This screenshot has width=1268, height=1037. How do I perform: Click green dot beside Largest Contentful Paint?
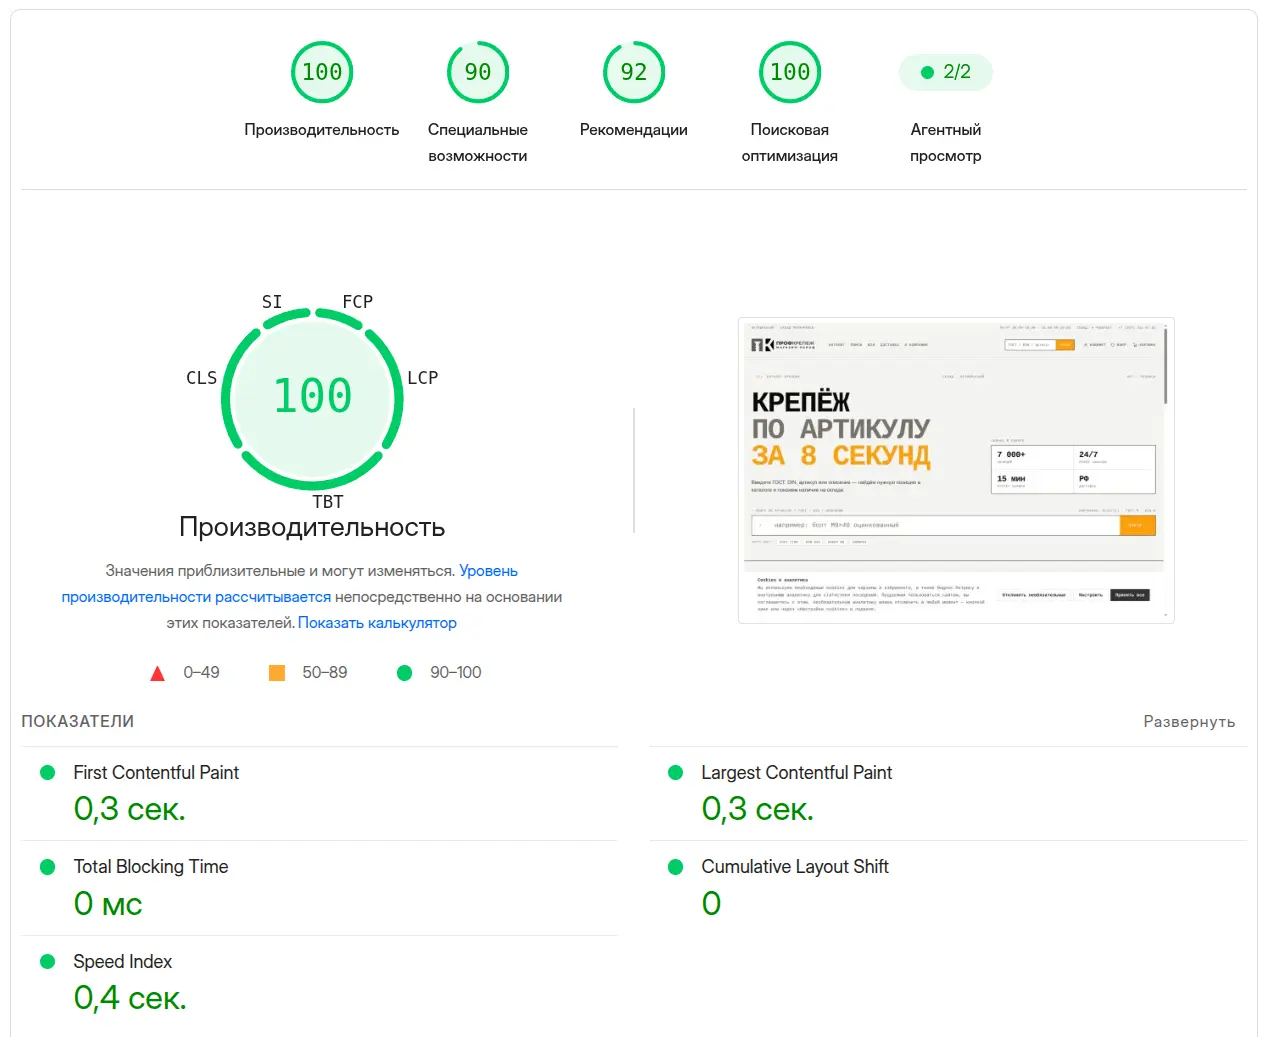[675, 772]
